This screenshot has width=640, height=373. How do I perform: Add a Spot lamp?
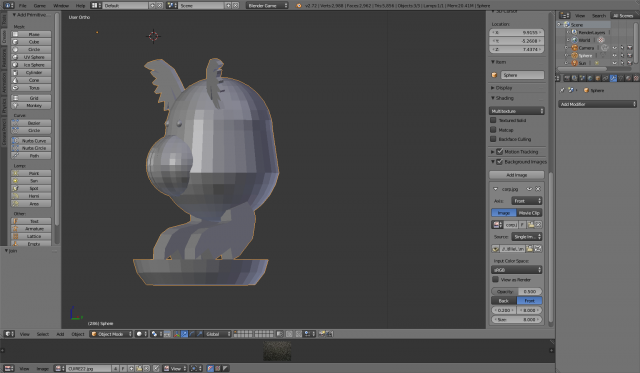31,189
